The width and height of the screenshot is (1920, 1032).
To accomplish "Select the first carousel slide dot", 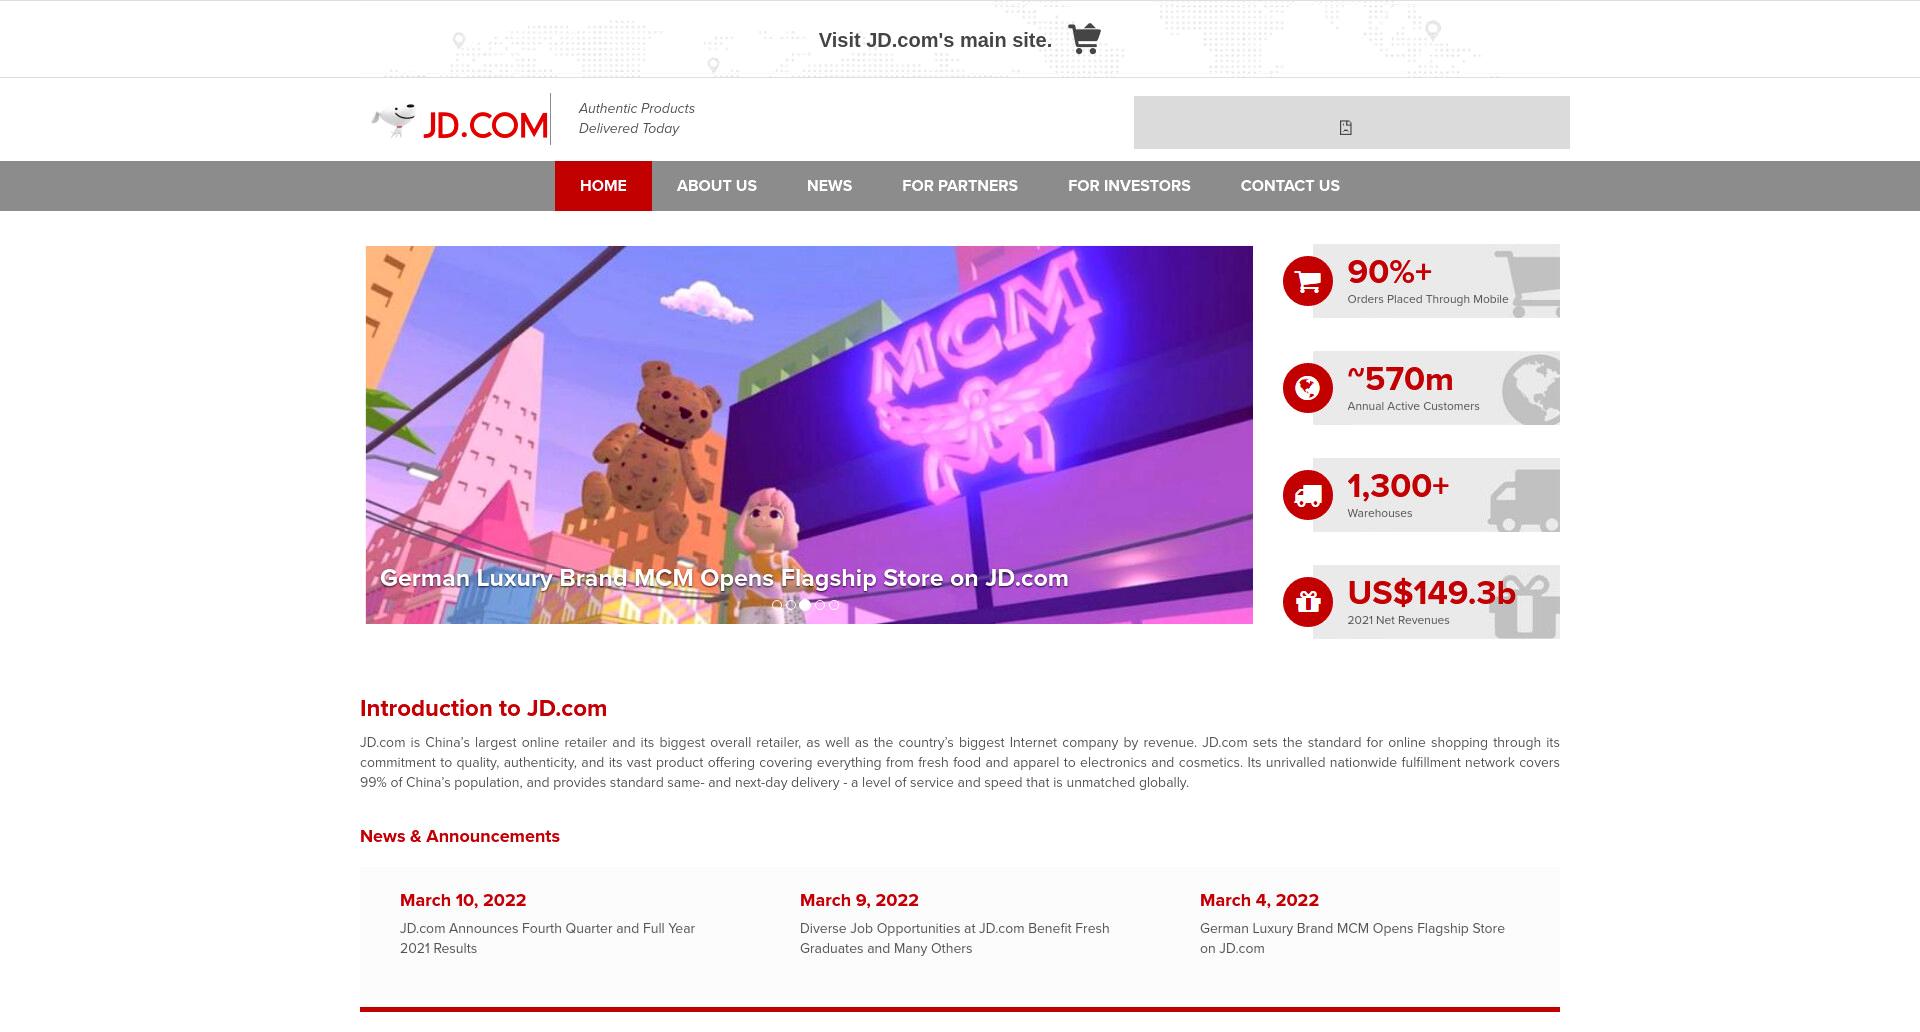I will coord(777,605).
